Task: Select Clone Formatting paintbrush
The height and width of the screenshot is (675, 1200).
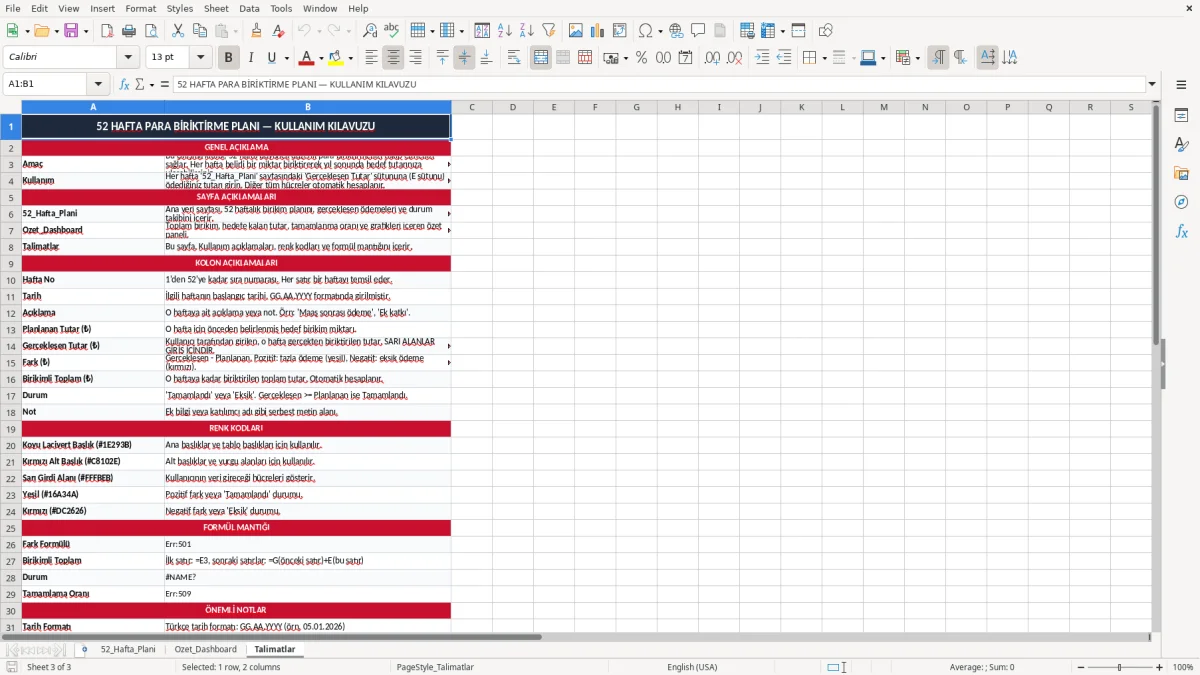Action: 256,31
